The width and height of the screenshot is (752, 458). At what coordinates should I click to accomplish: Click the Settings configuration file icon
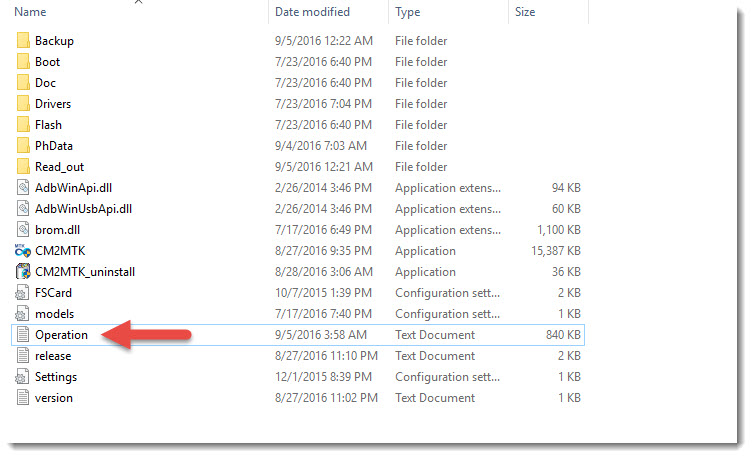coord(22,377)
